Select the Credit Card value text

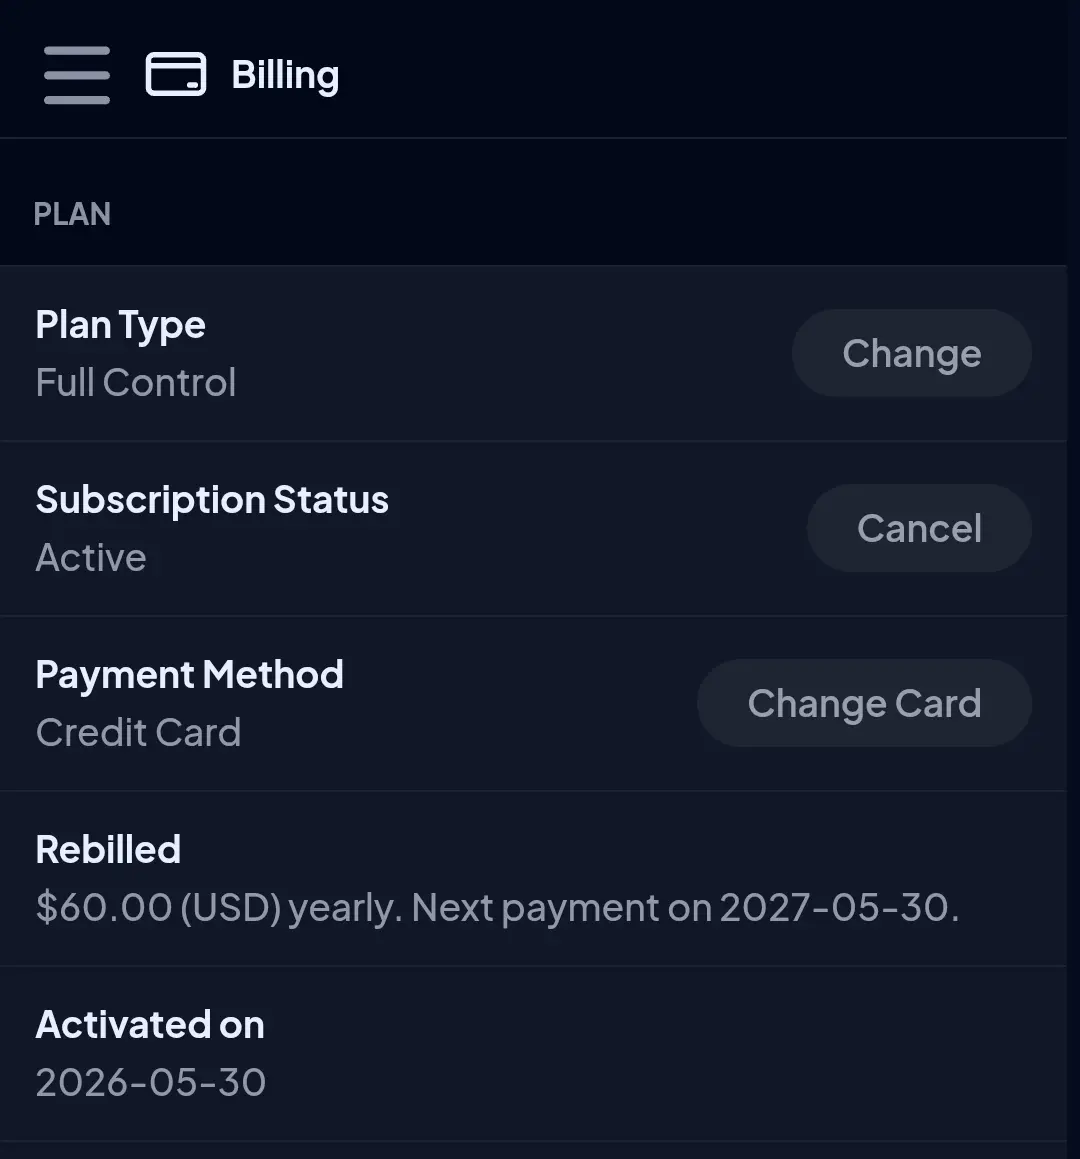click(x=138, y=733)
